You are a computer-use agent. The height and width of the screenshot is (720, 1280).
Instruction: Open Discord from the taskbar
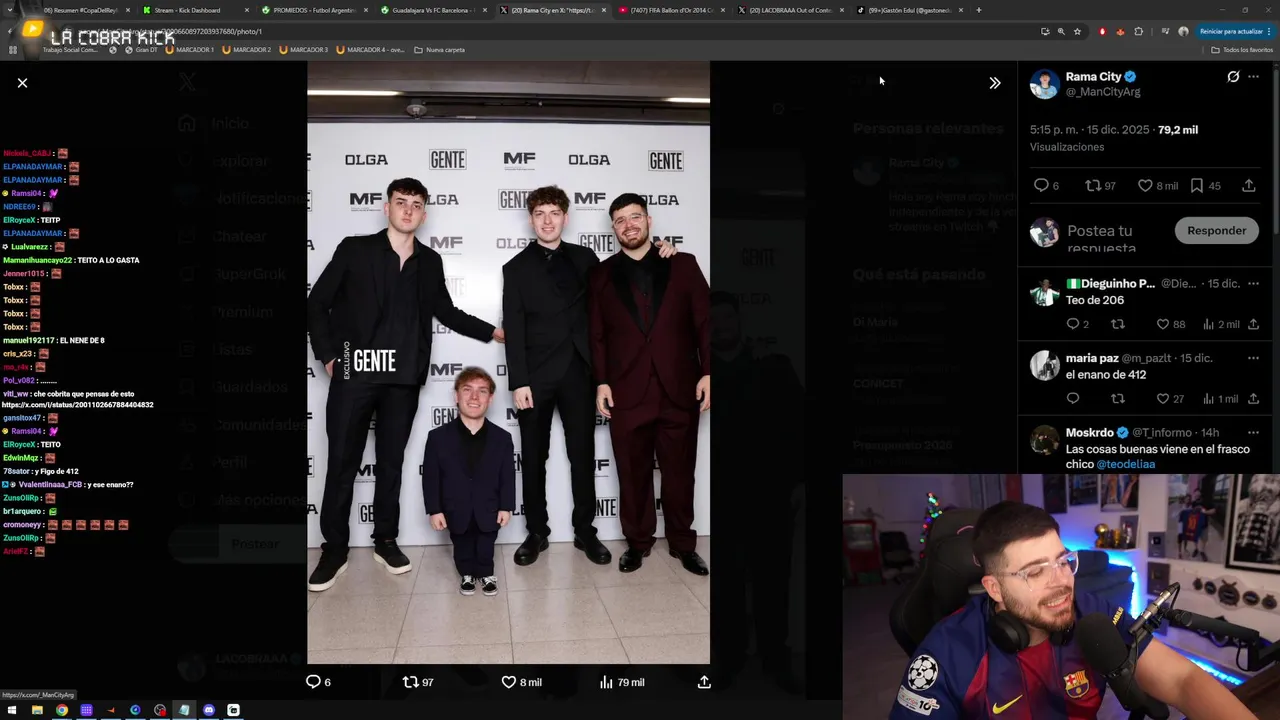click(209, 710)
